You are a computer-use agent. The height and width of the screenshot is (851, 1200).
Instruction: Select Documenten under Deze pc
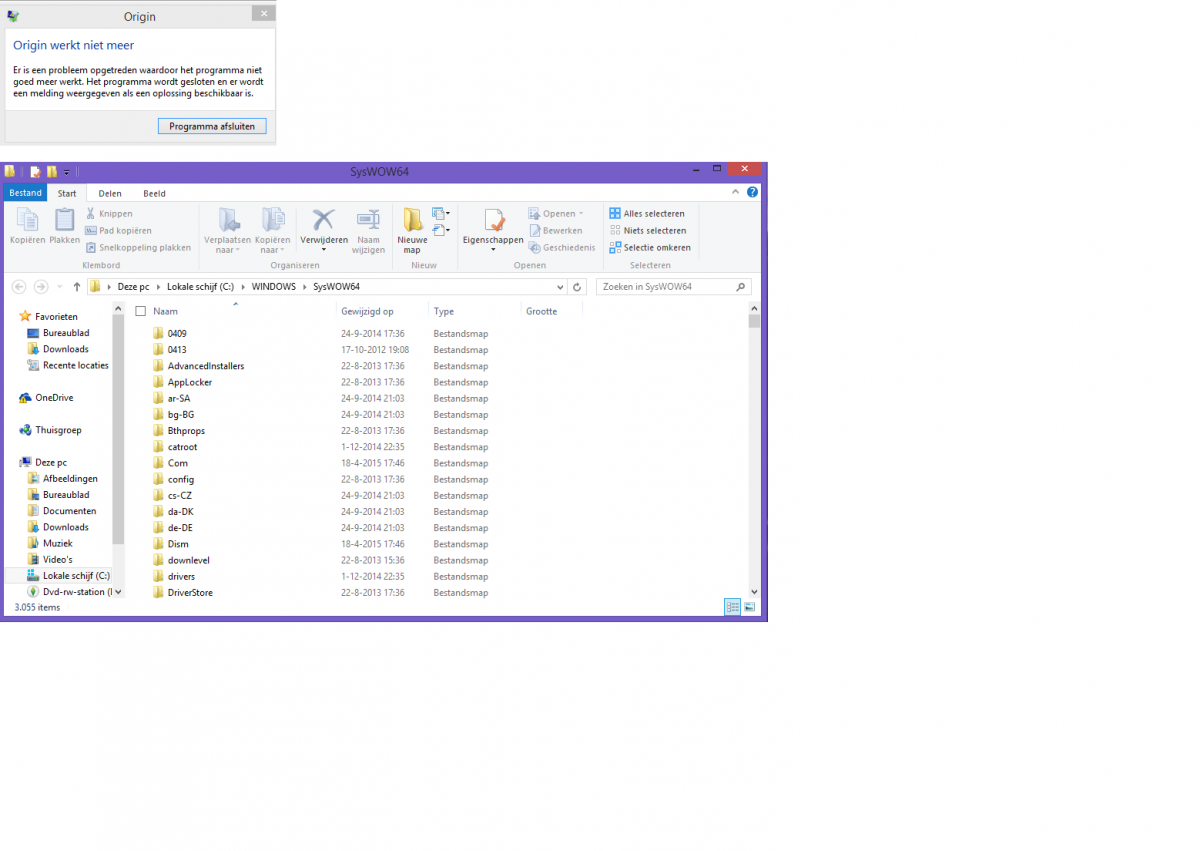pos(61,511)
